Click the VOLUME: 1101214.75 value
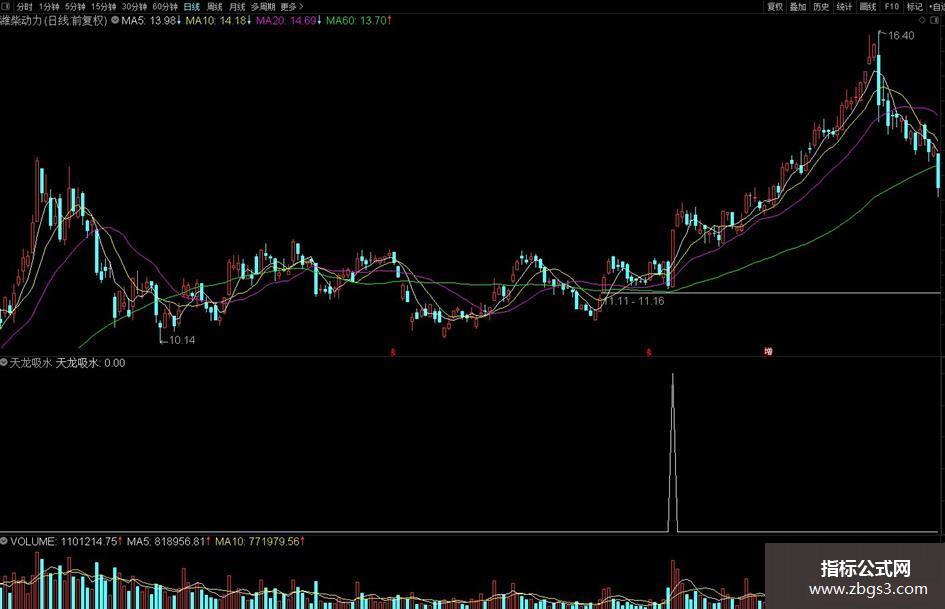This screenshot has width=945, height=609. tap(66, 541)
